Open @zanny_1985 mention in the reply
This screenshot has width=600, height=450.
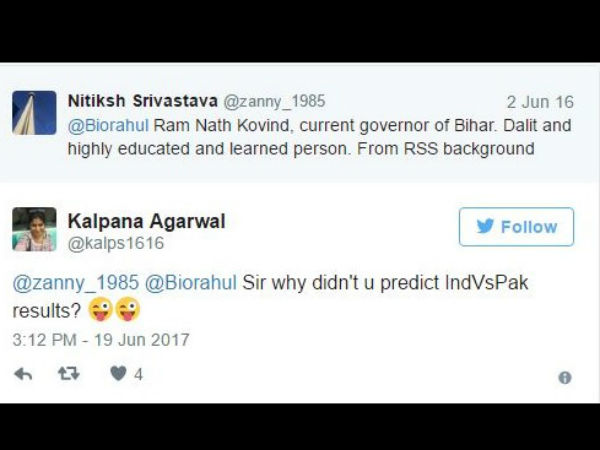tap(76, 283)
